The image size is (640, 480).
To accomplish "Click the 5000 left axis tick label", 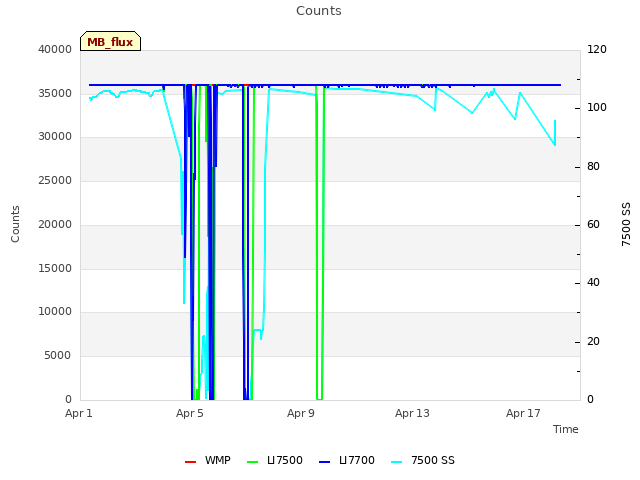I will pyautogui.click(x=58, y=356).
